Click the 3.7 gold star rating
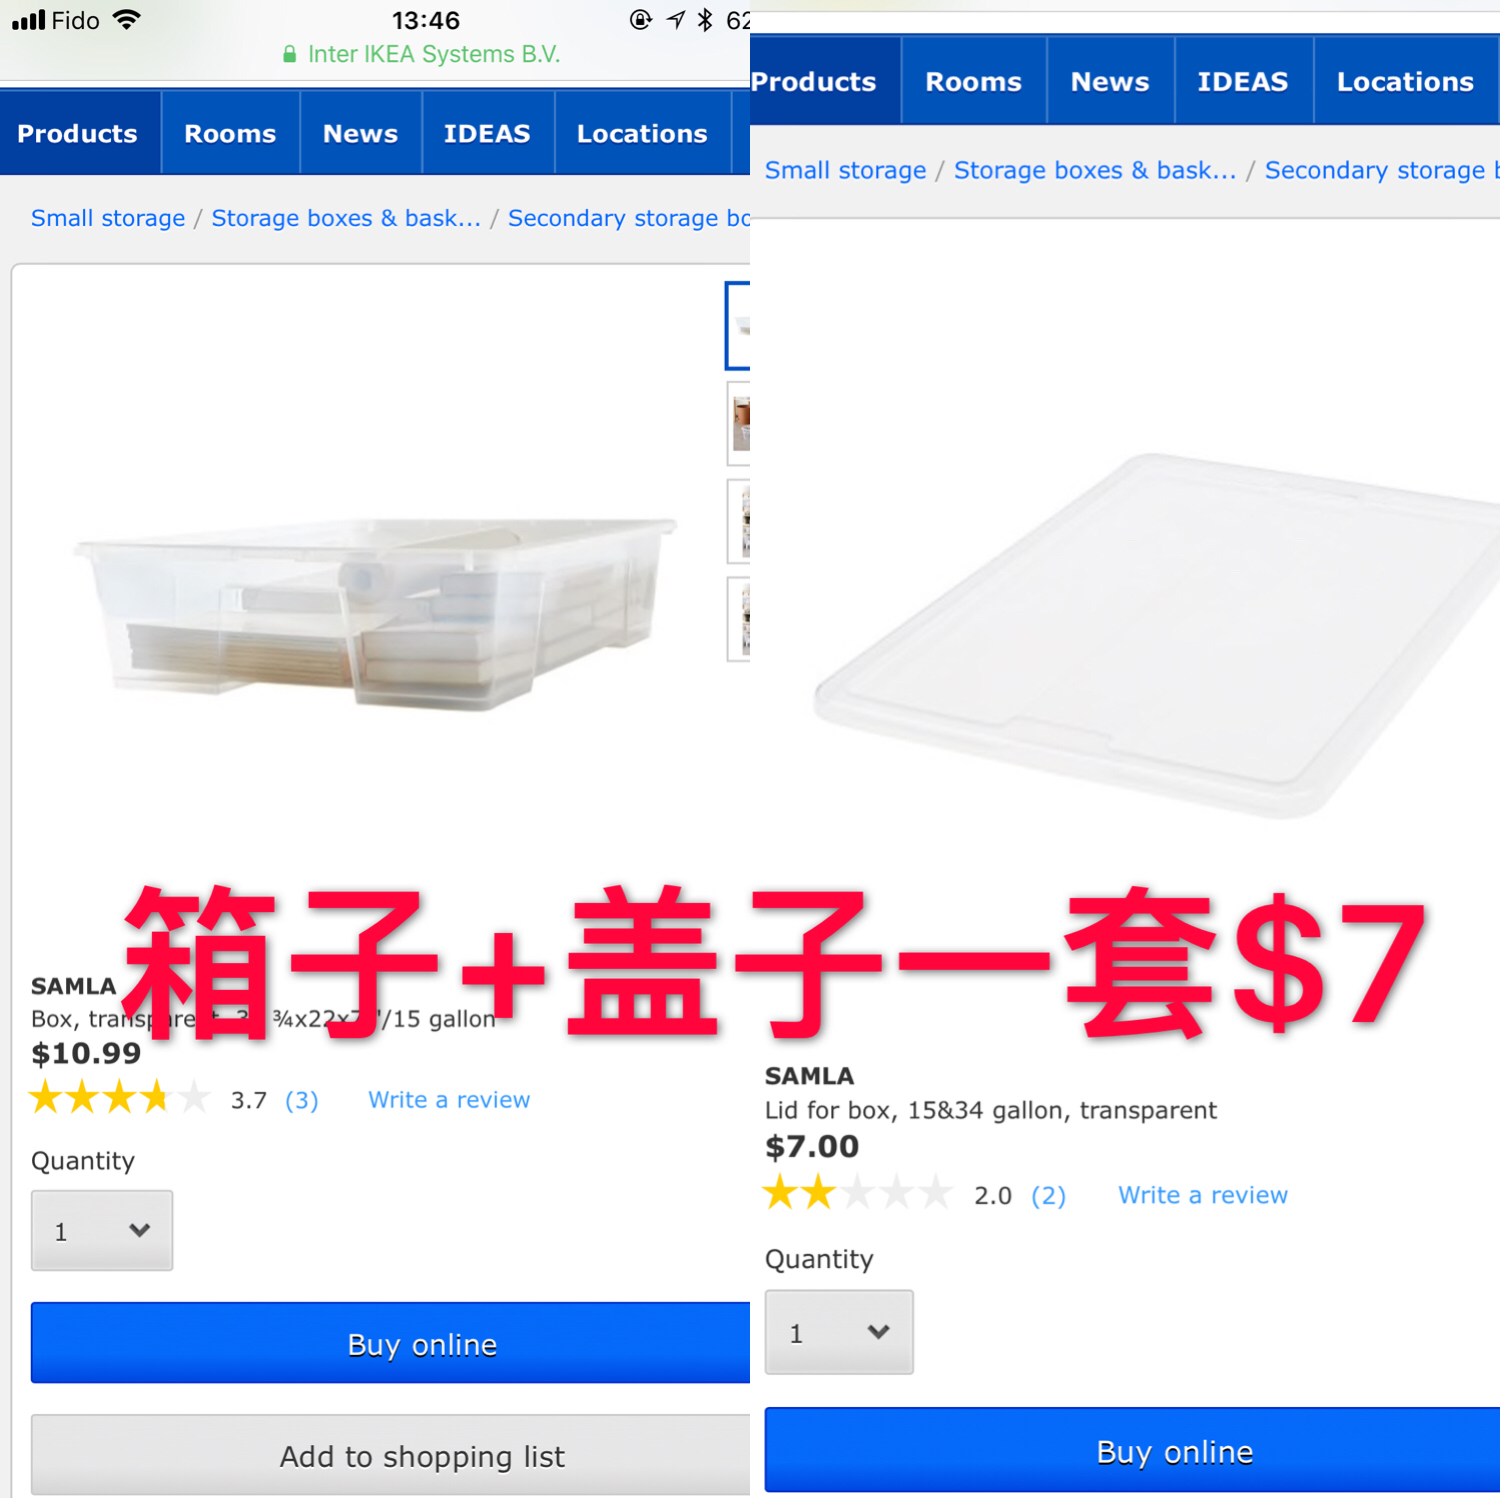 tap(120, 1098)
